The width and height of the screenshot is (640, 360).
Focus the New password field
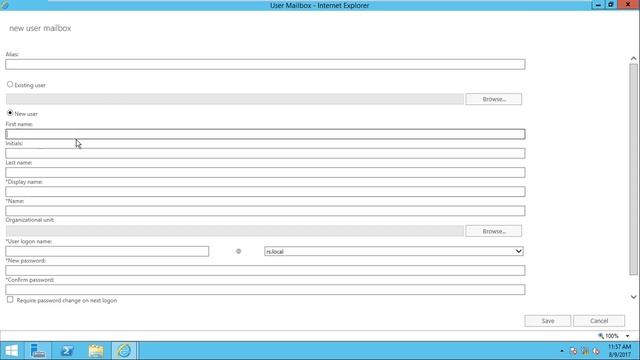tap(265, 270)
